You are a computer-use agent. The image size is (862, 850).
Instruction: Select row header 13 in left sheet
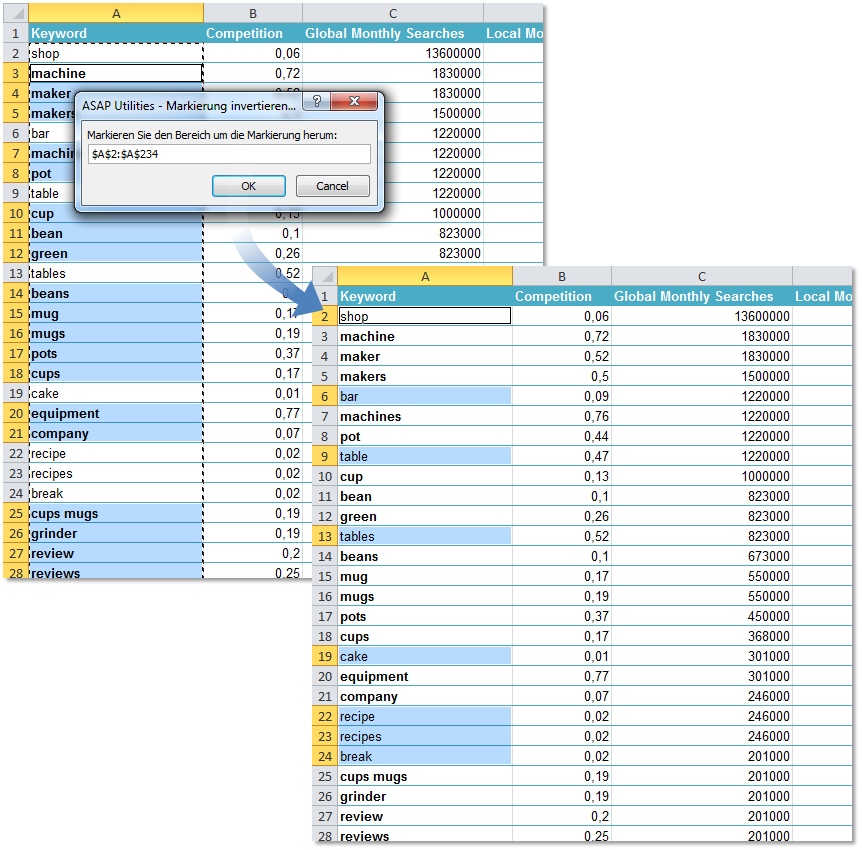pos(16,273)
